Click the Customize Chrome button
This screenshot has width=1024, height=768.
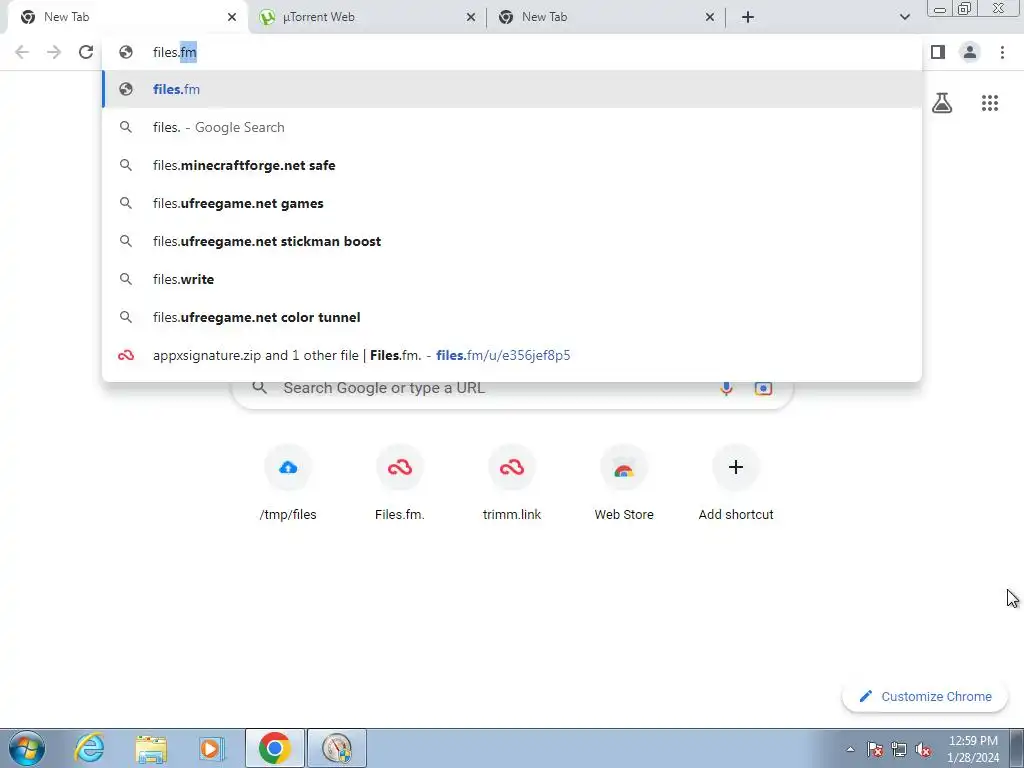pos(925,697)
